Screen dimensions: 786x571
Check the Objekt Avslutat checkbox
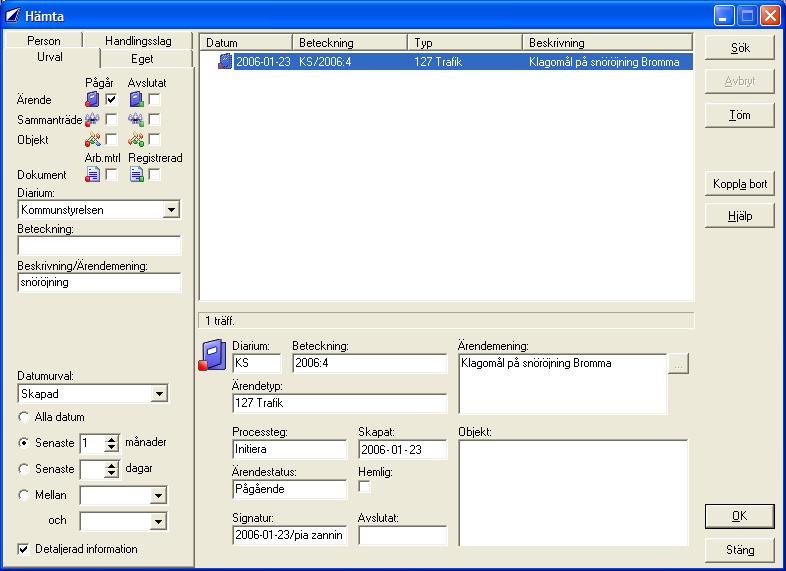click(x=154, y=139)
